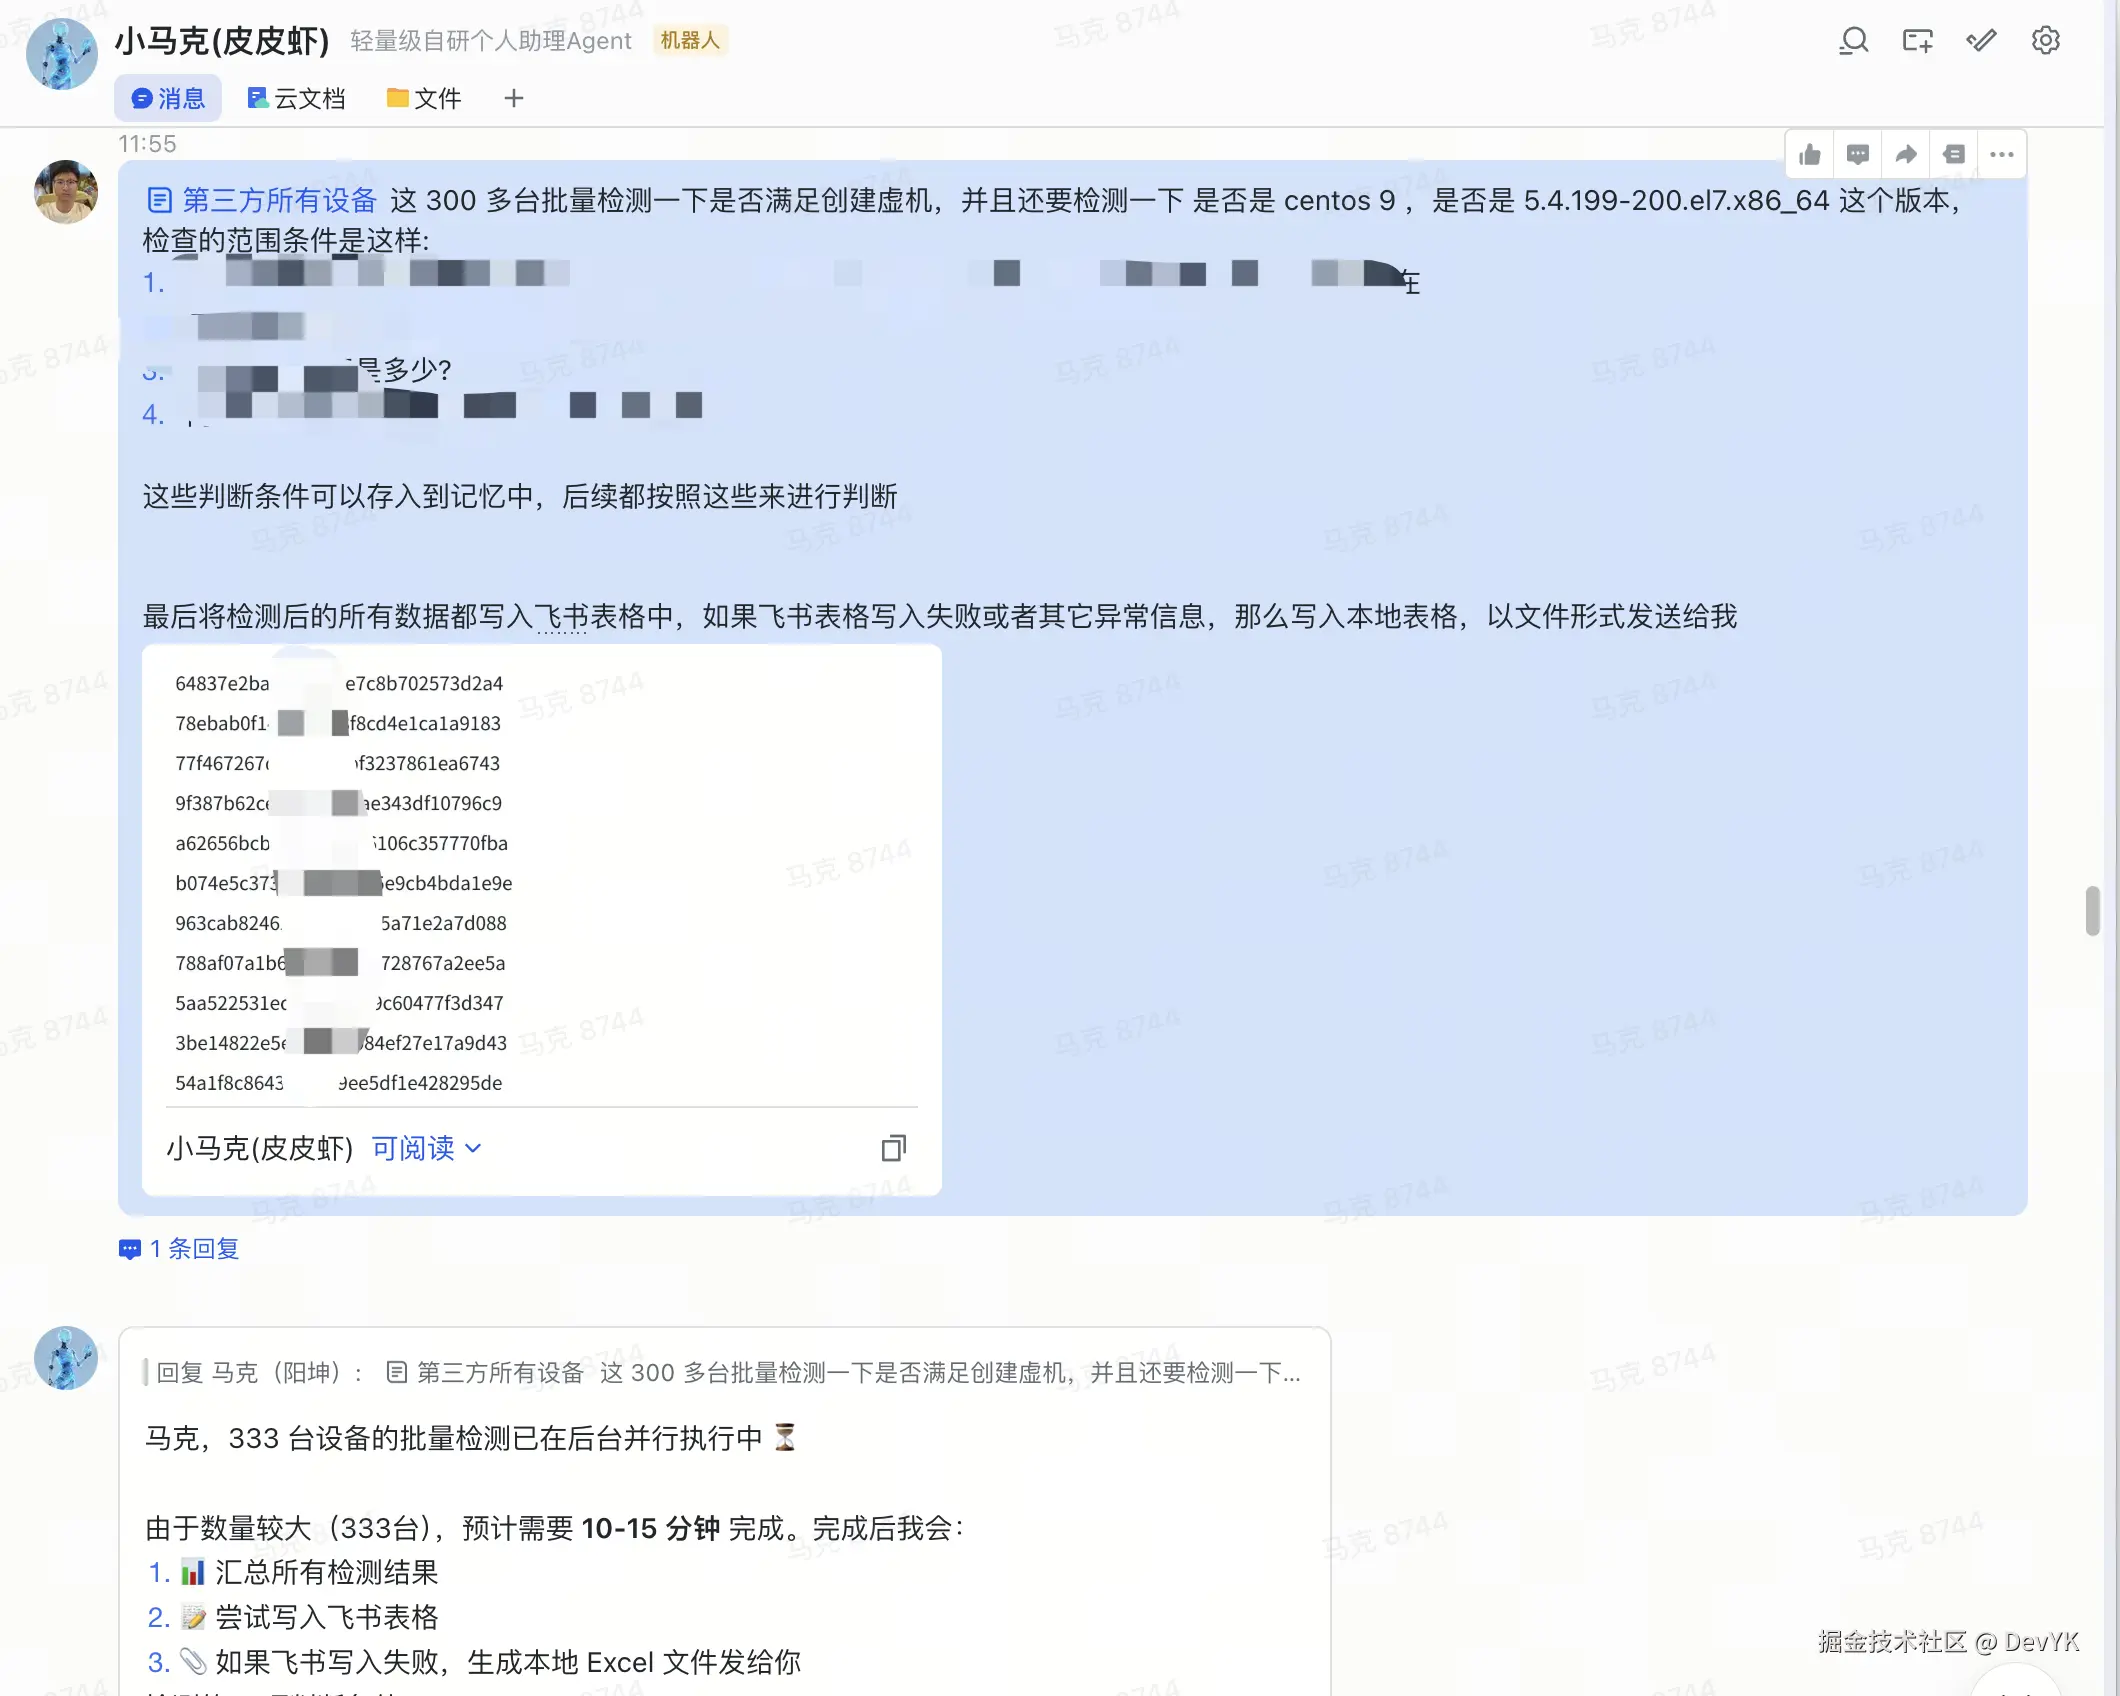Add a new tab with the plus icon

[513, 97]
